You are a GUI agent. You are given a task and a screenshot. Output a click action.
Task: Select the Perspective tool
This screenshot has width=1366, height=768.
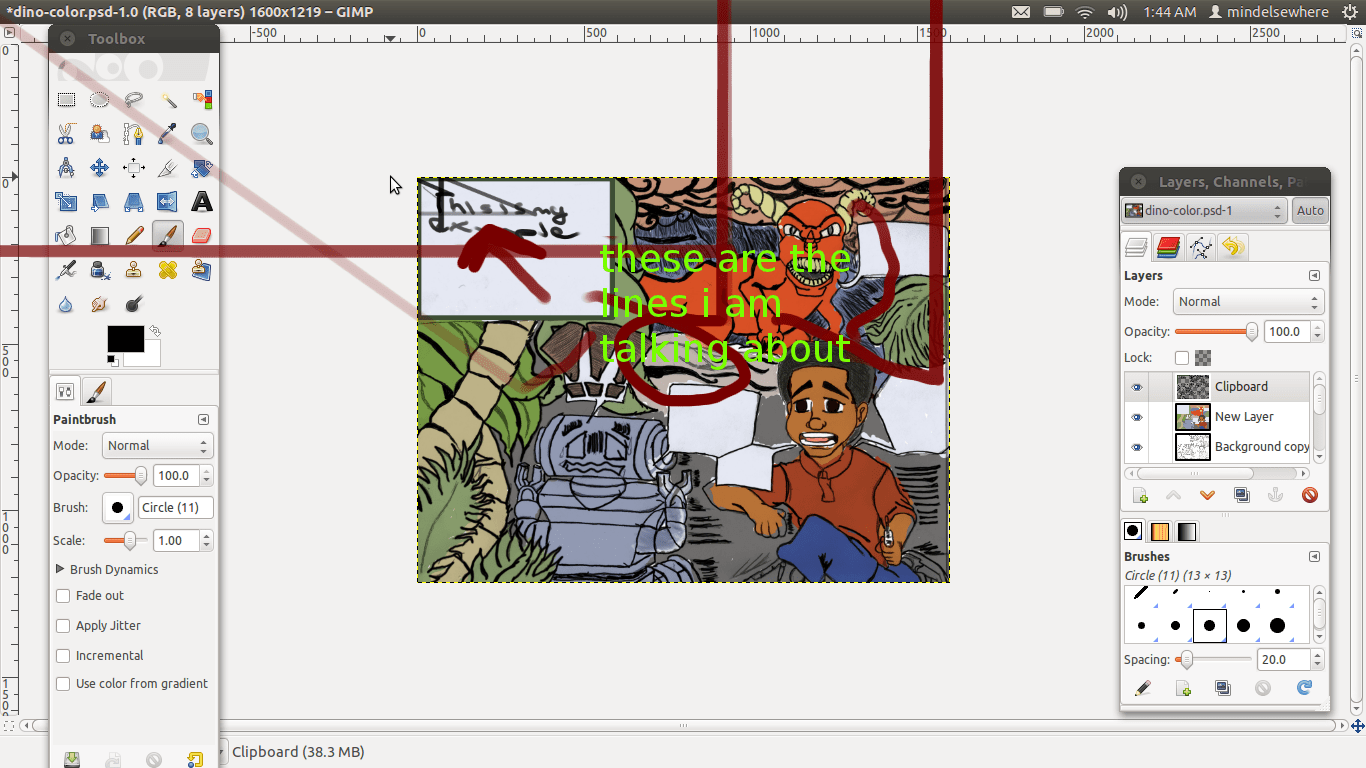134,202
